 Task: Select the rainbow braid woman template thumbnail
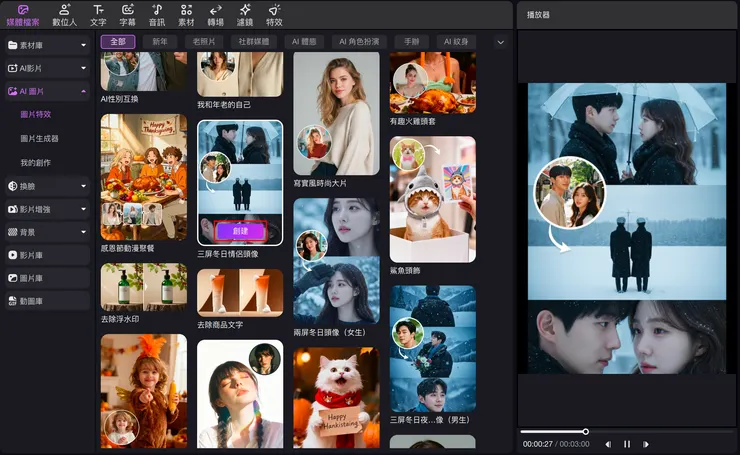pyautogui.click(x=240, y=394)
